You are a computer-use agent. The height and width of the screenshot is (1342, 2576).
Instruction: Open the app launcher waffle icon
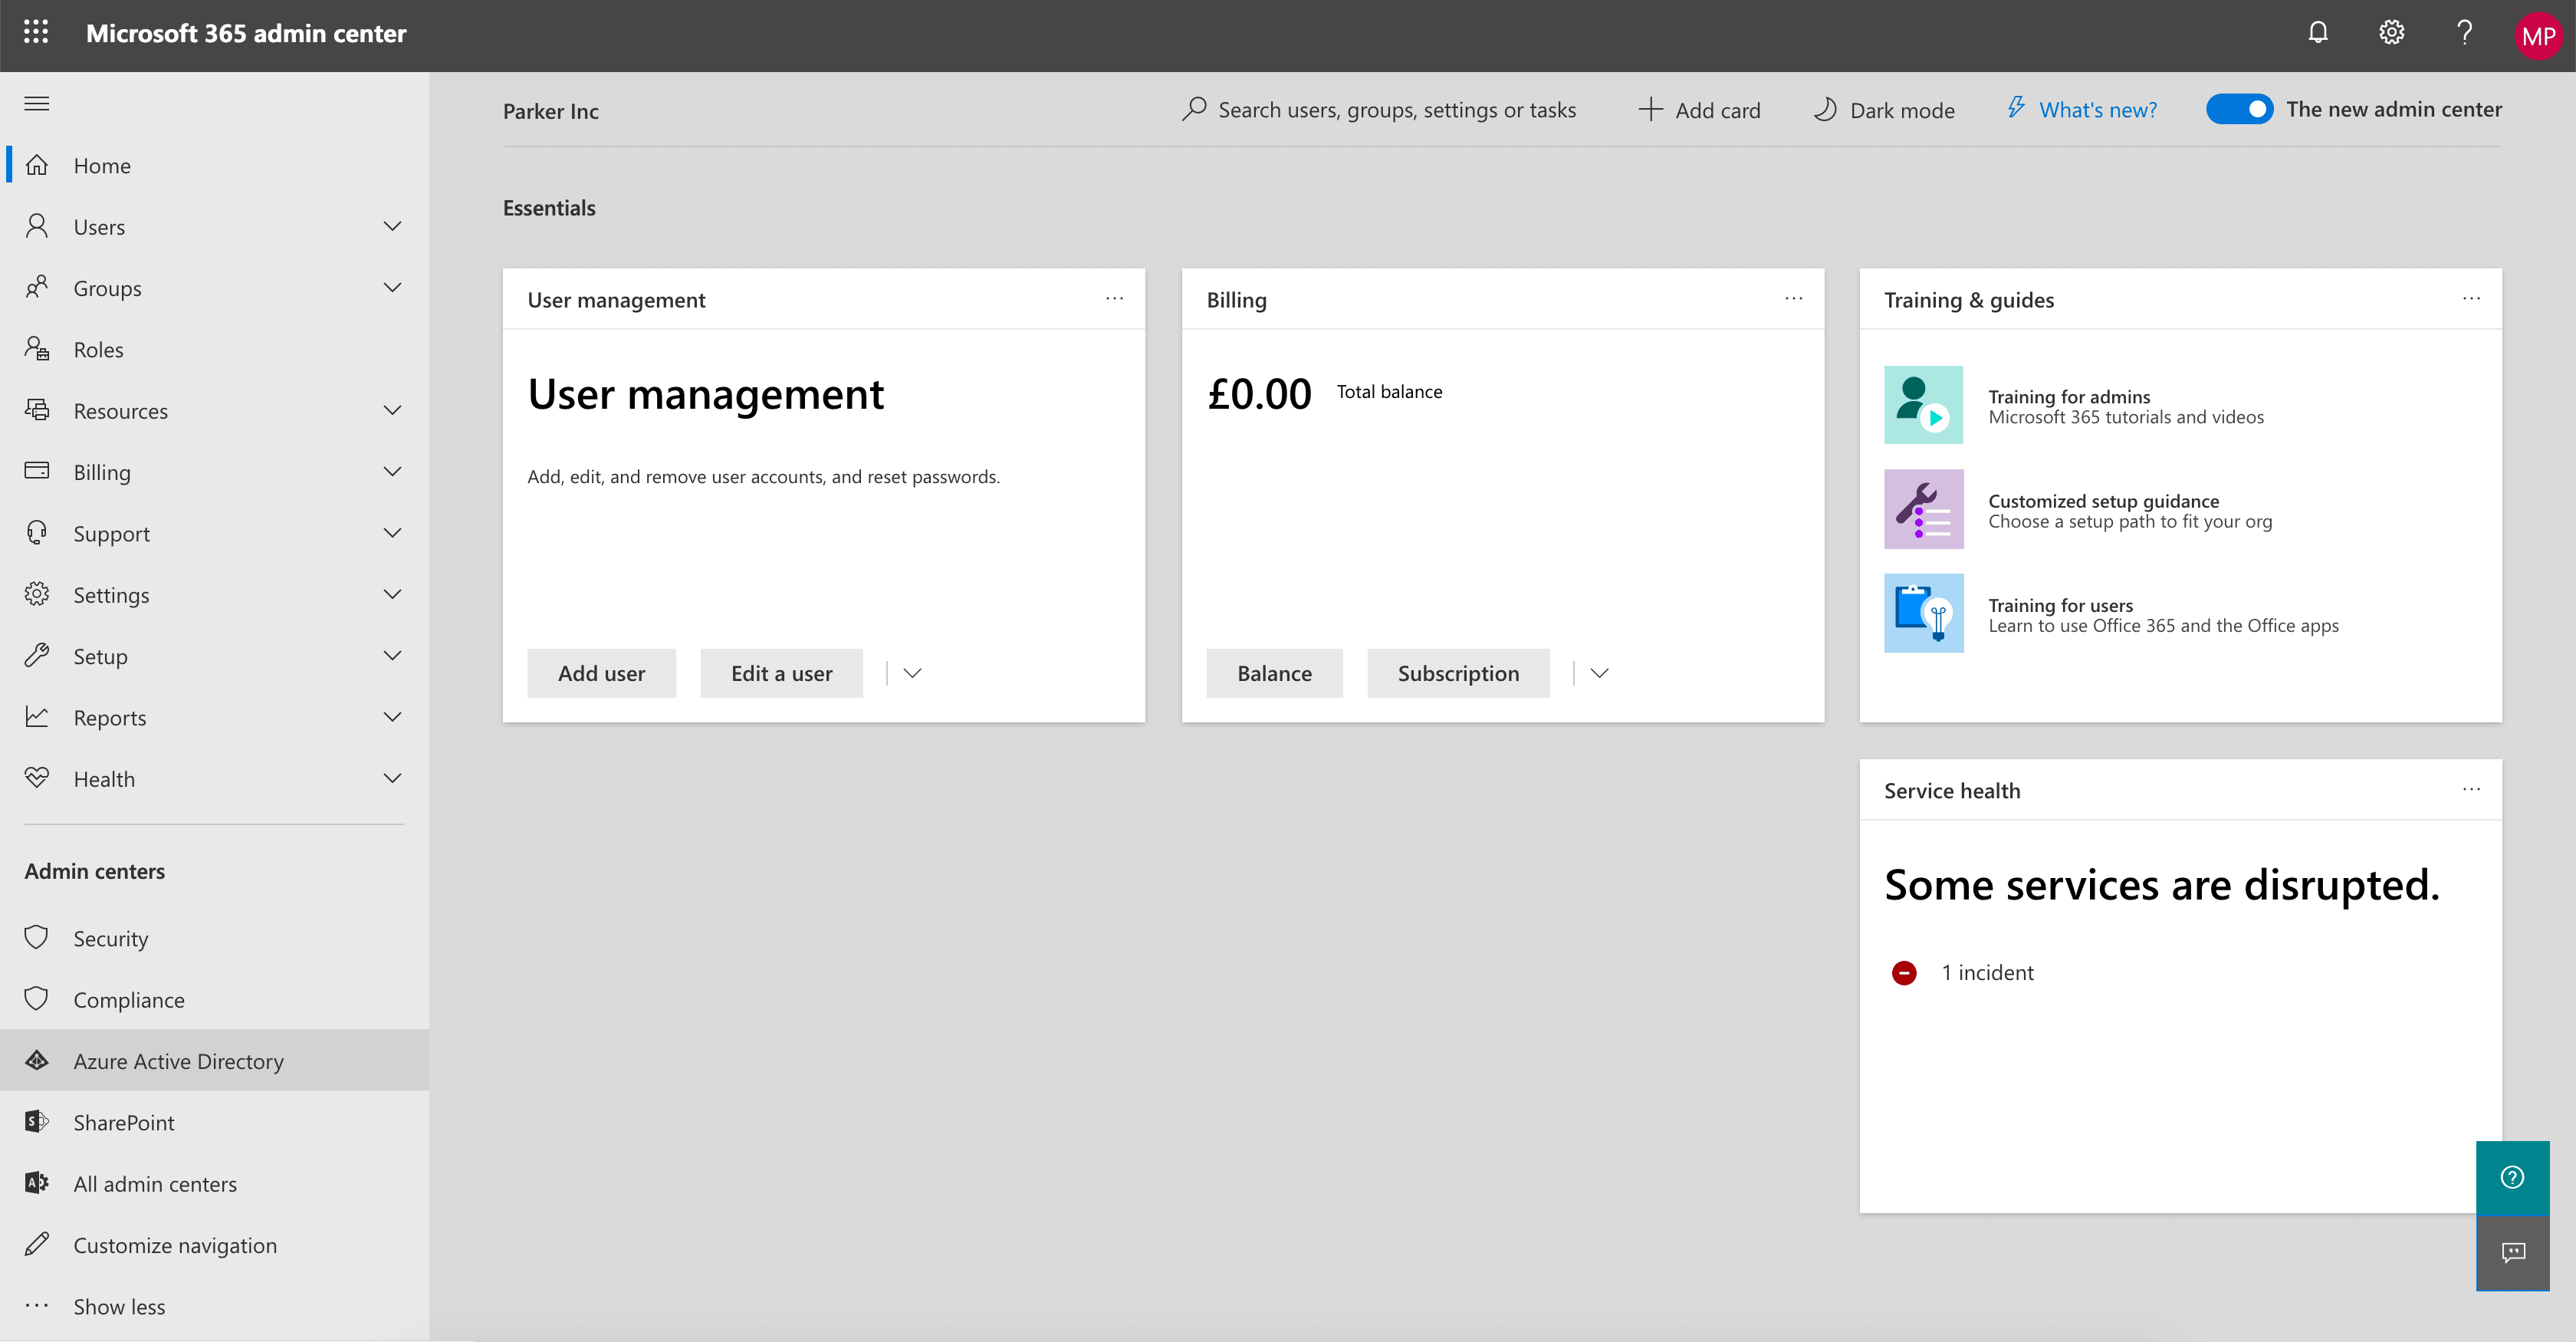(36, 33)
